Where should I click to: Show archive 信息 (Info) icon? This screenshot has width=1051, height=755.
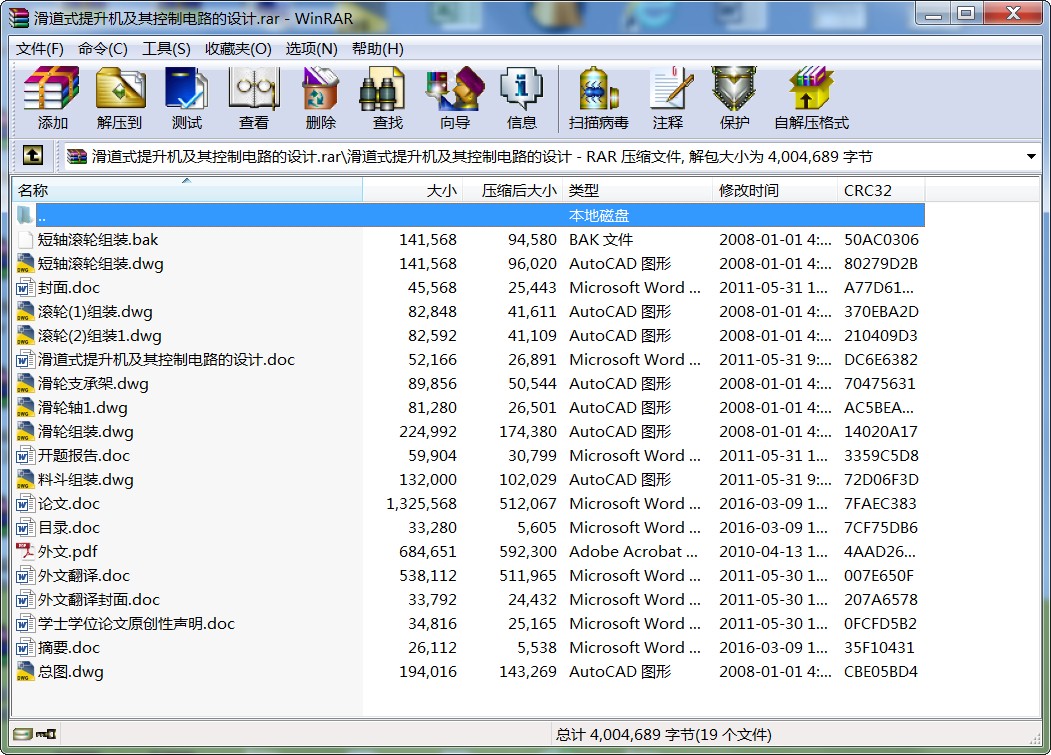coord(521,98)
